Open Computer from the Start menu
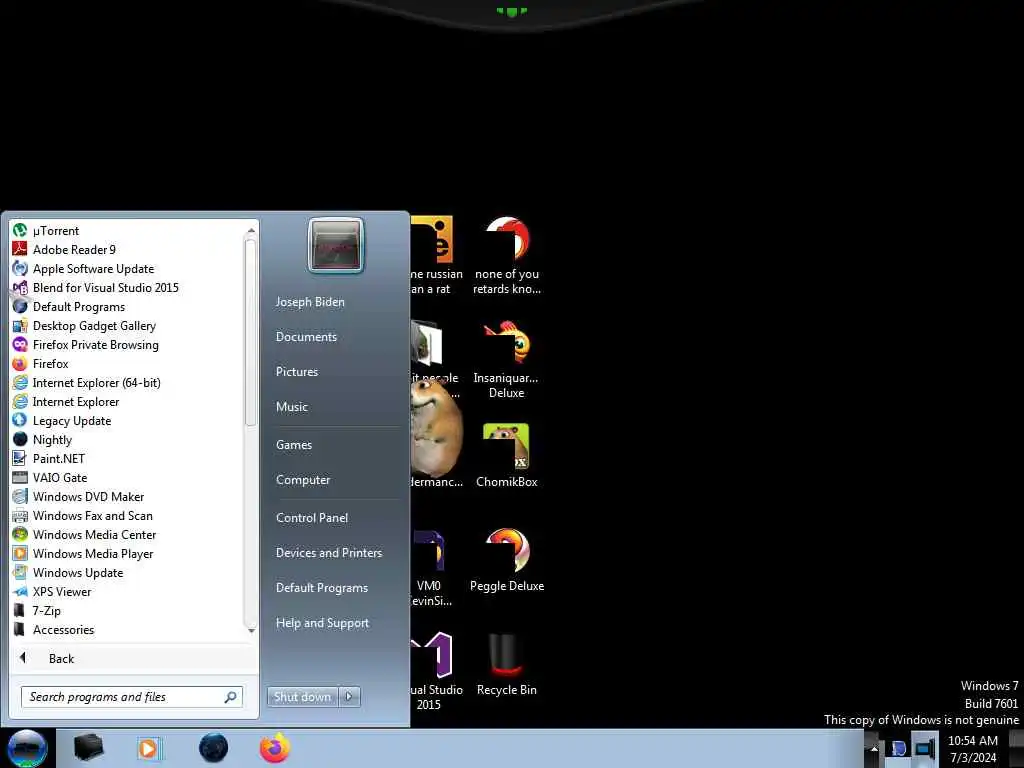The image size is (1024, 768). [x=303, y=480]
